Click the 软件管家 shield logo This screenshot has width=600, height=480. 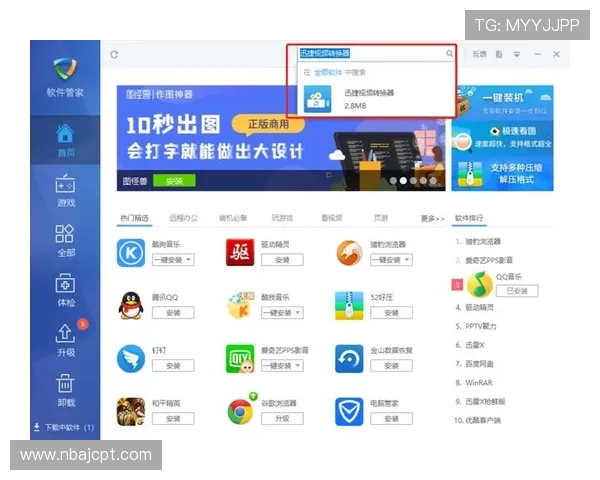click(x=65, y=69)
